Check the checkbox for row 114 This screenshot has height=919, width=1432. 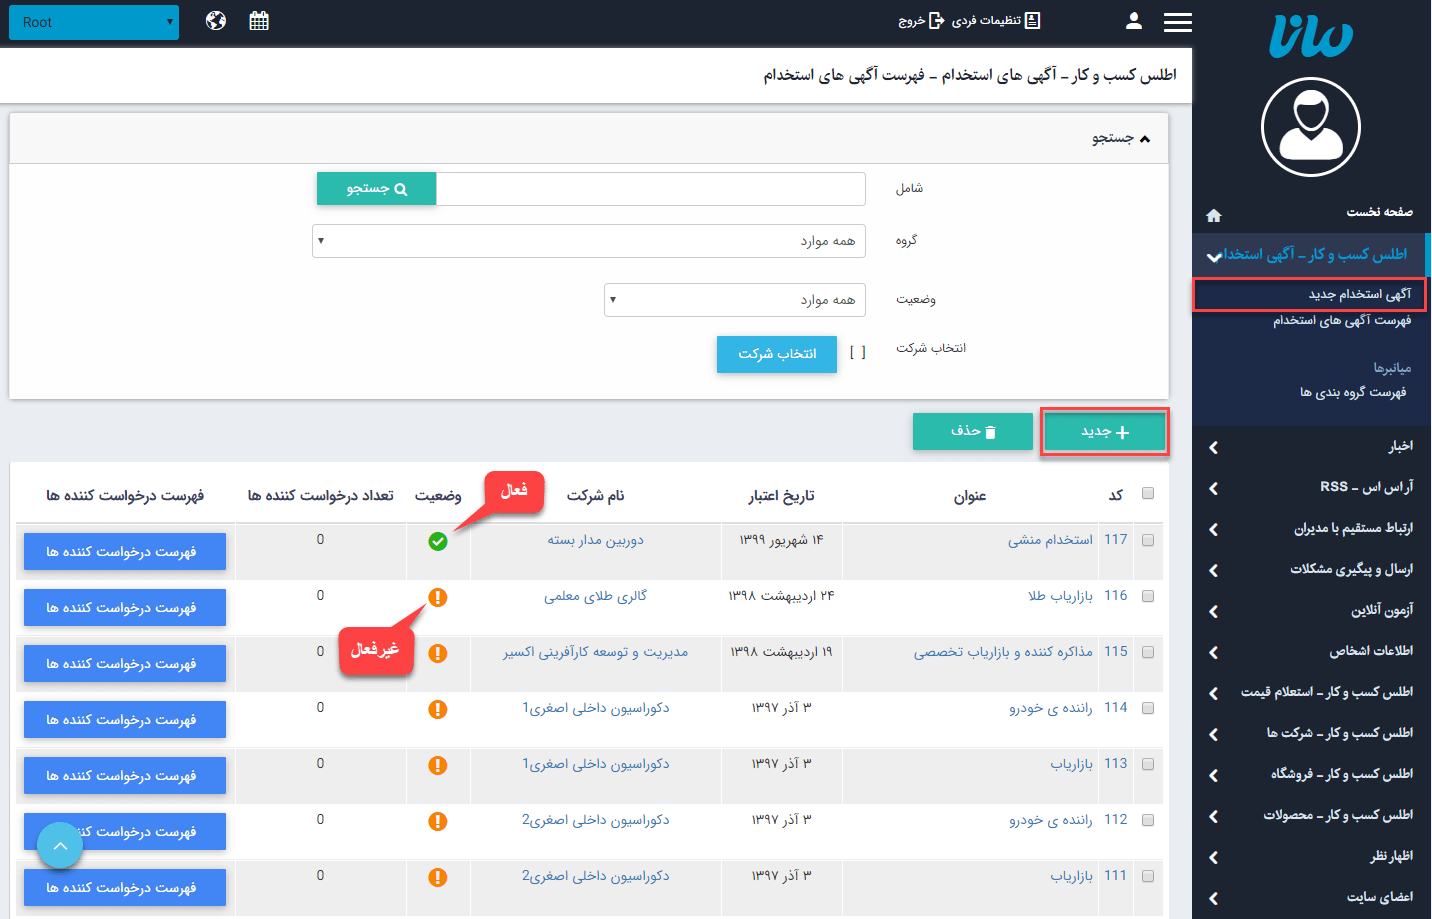(1148, 707)
